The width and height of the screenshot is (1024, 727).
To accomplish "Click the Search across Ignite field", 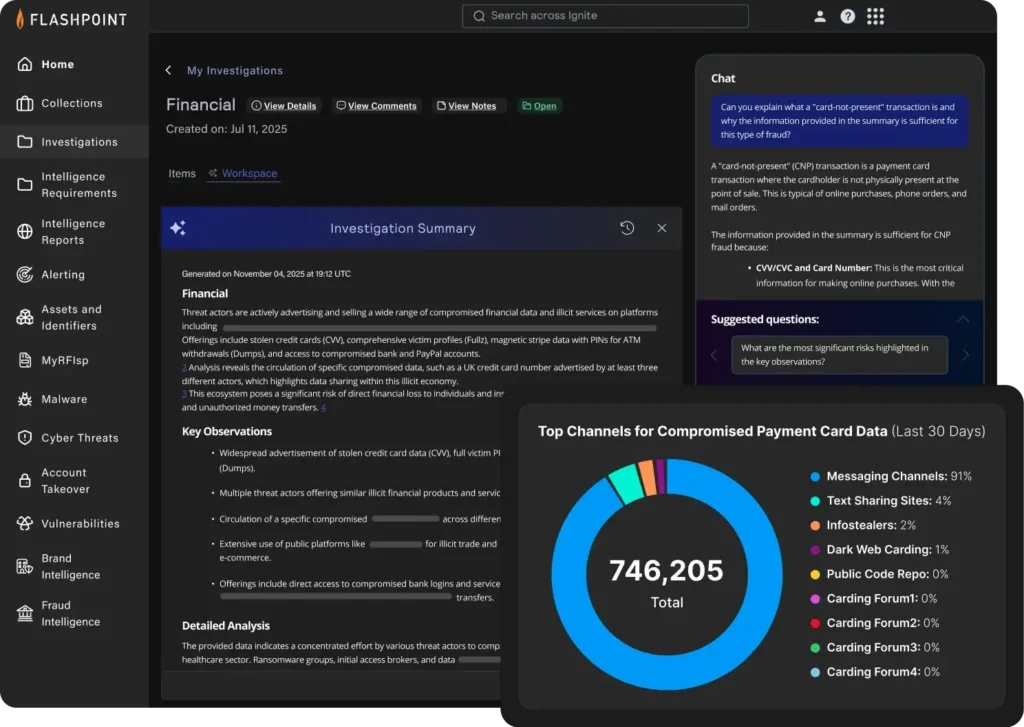I will 605,16.
